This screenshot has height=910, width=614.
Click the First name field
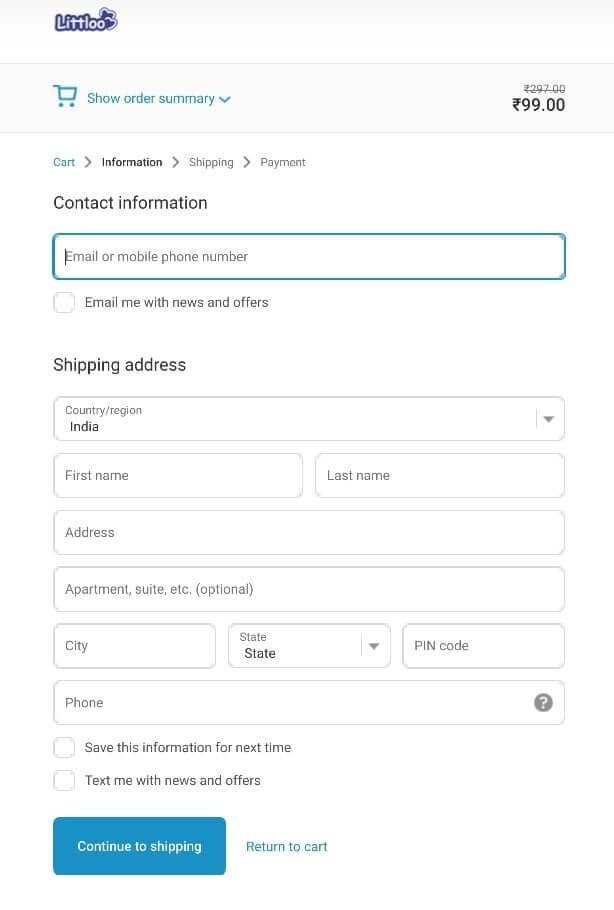click(x=177, y=475)
